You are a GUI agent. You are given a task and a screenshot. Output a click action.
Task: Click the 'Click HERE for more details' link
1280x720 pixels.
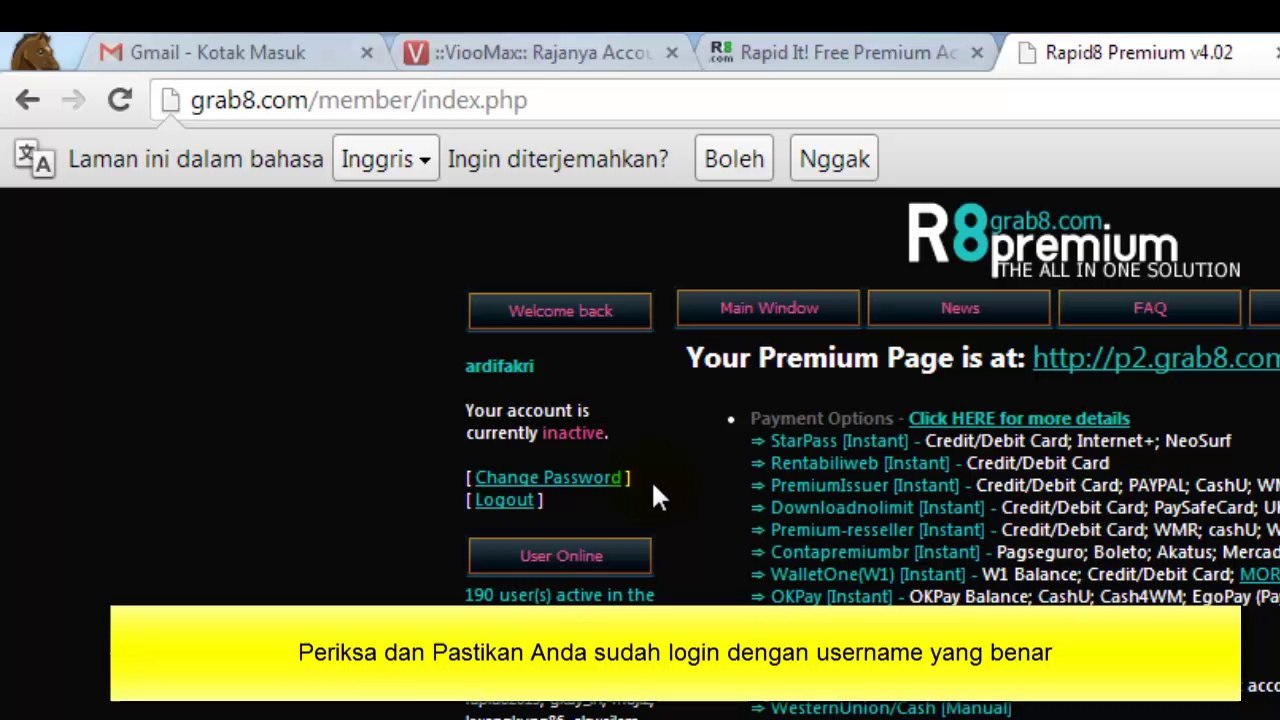click(x=1019, y=419)
